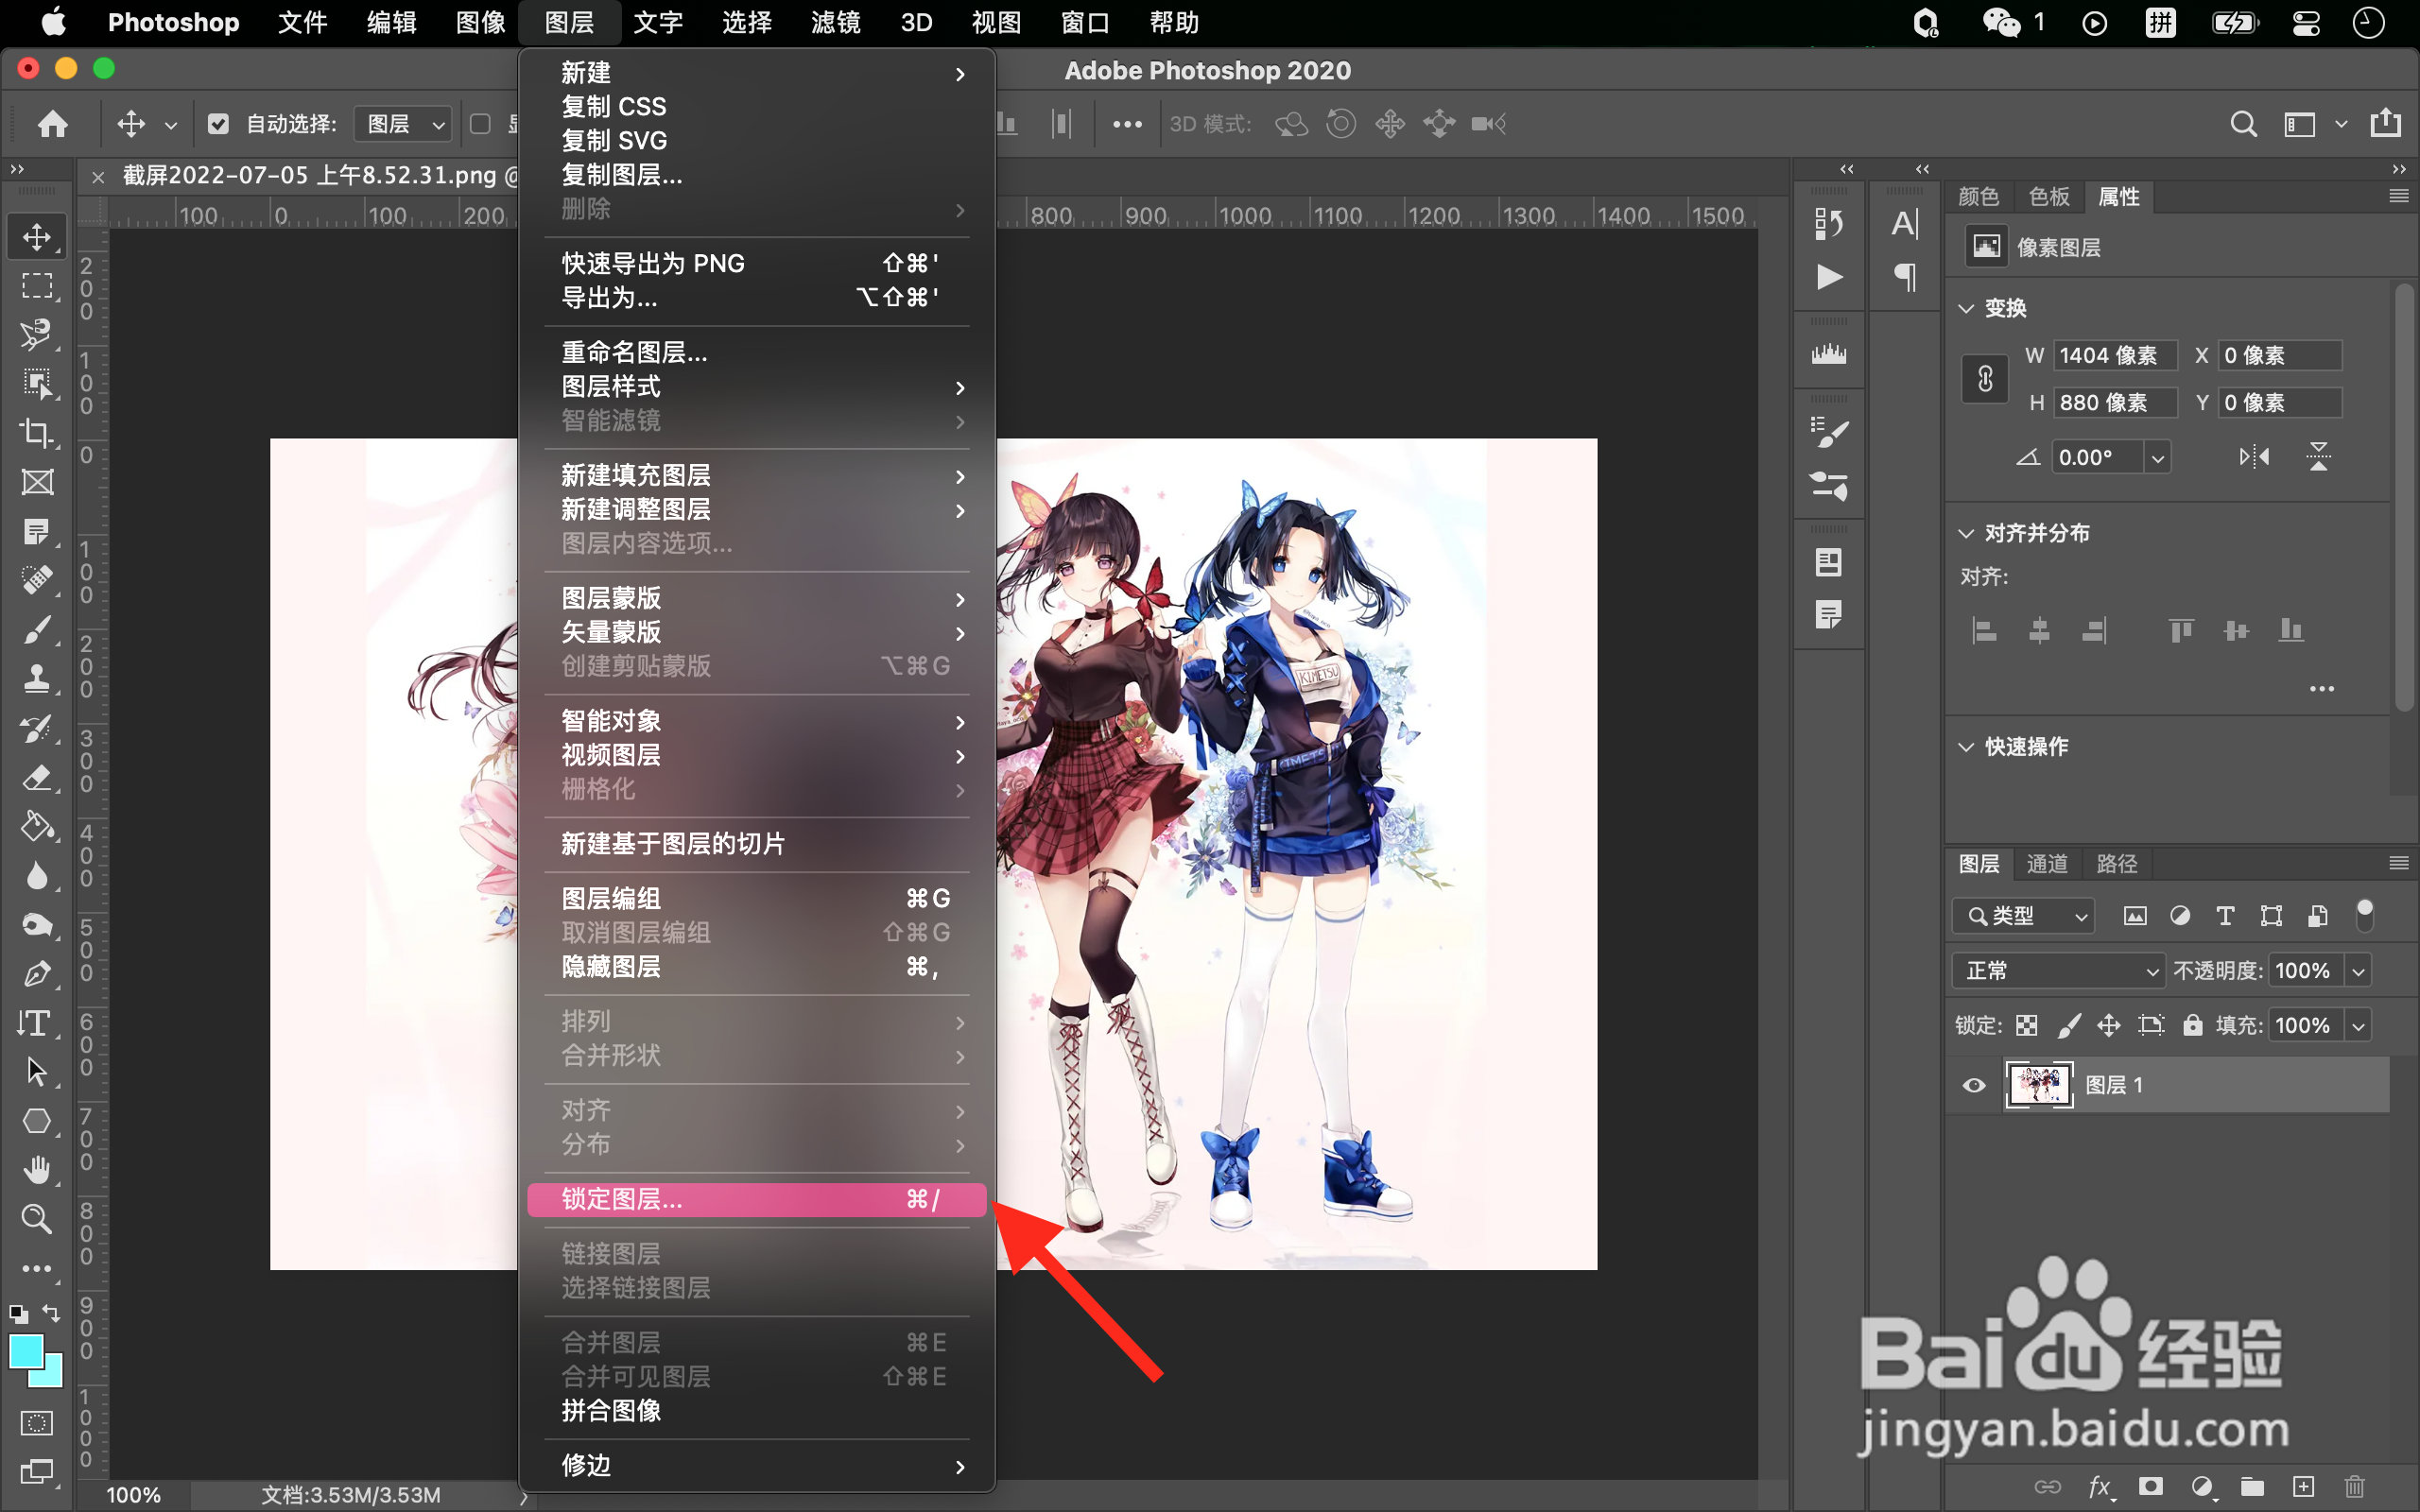
Task: Select the Type tool
Action: coord(37,1022)
